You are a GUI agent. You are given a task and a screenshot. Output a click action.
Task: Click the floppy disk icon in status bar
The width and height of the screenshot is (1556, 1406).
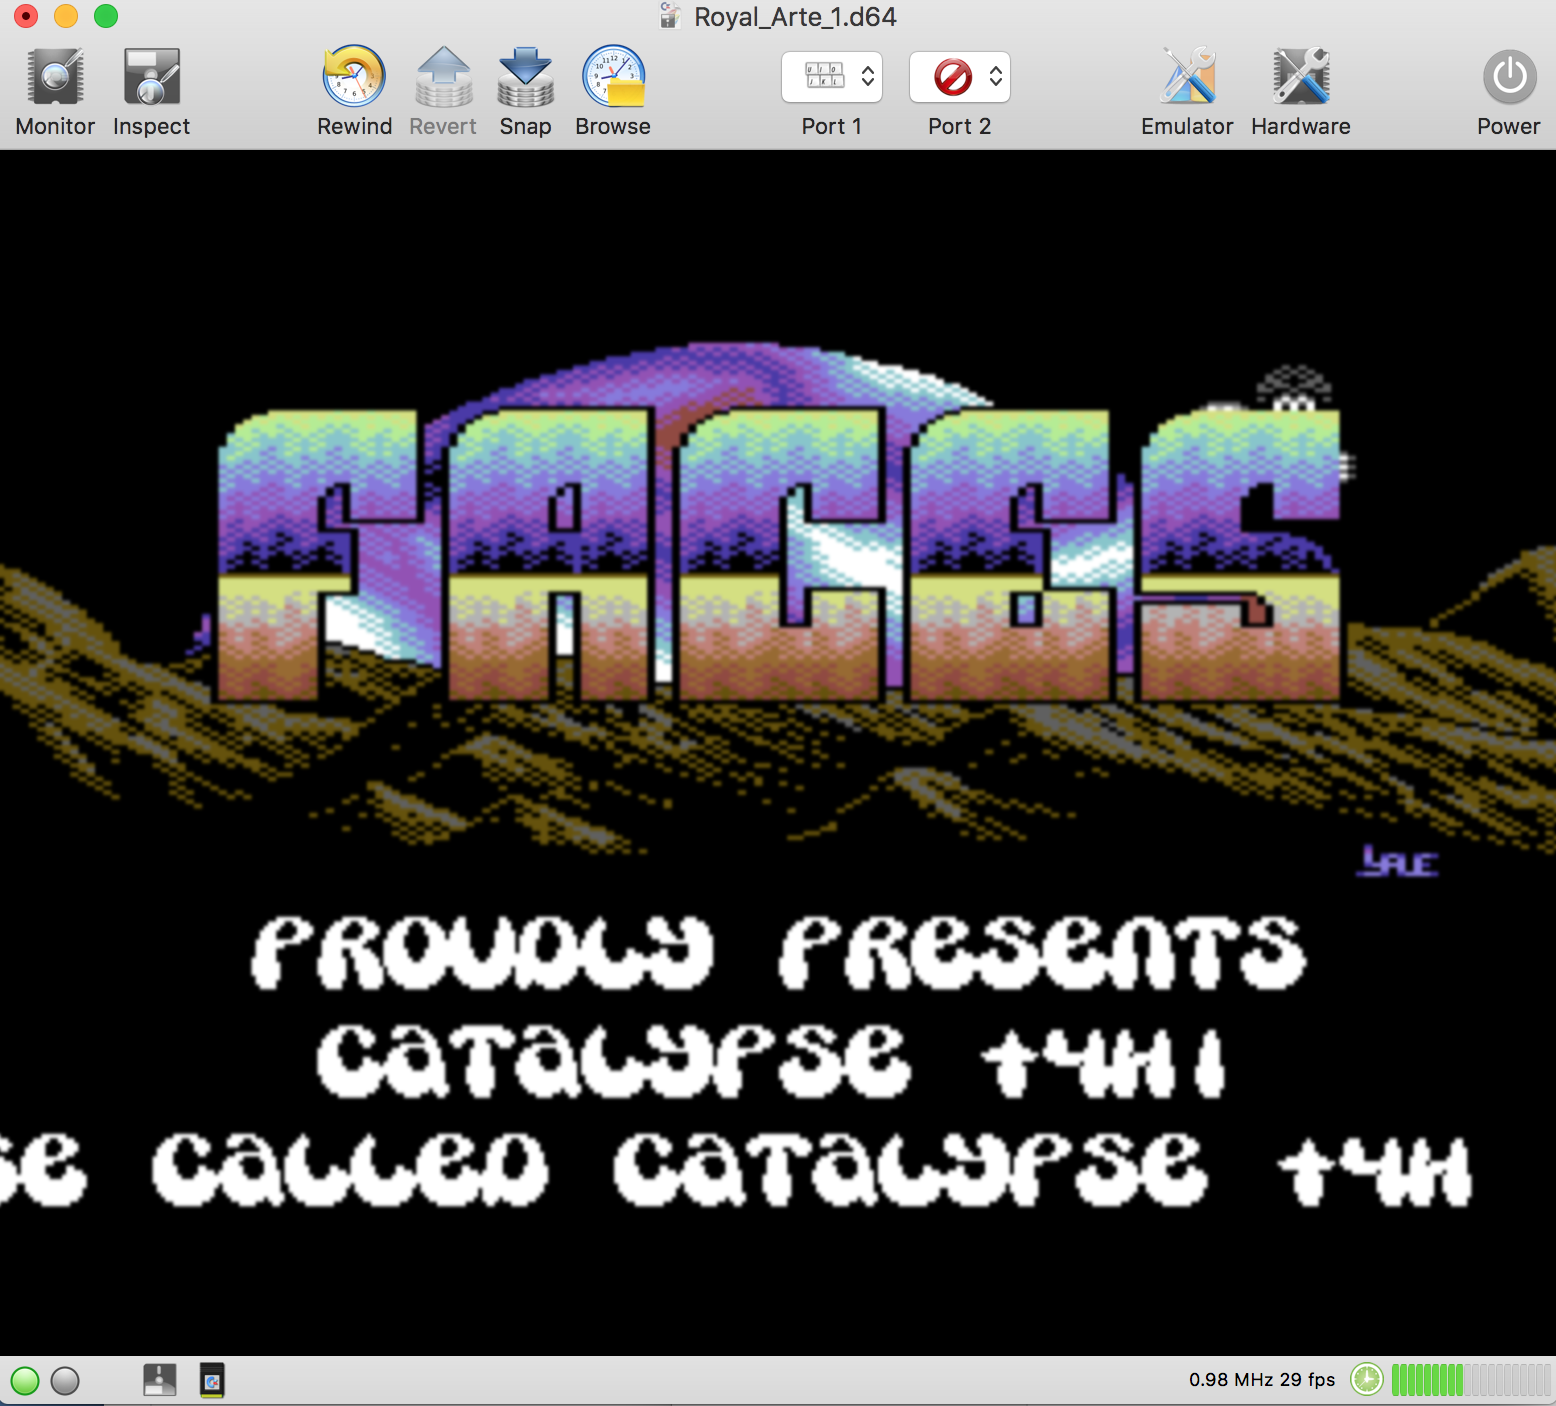coord(160,1380)
